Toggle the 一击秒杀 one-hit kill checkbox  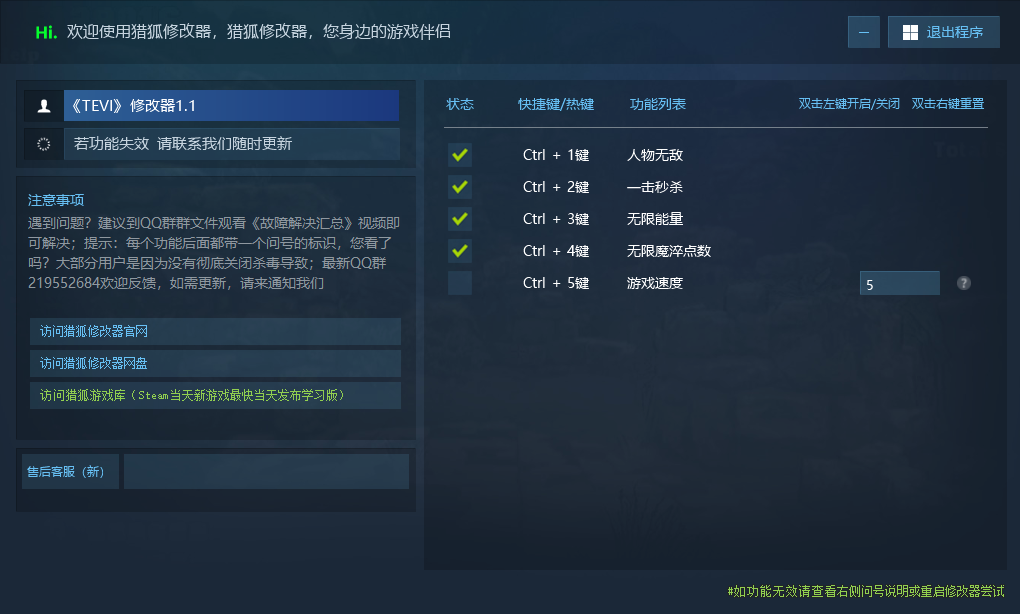(x=460, y=187)
